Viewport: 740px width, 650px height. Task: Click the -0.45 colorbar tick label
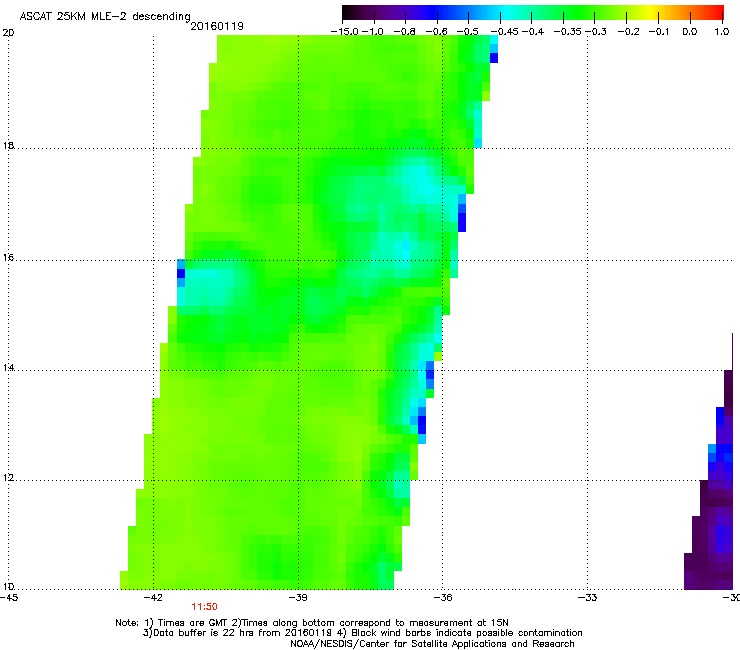pyautogui.click(x=505, y=32)
